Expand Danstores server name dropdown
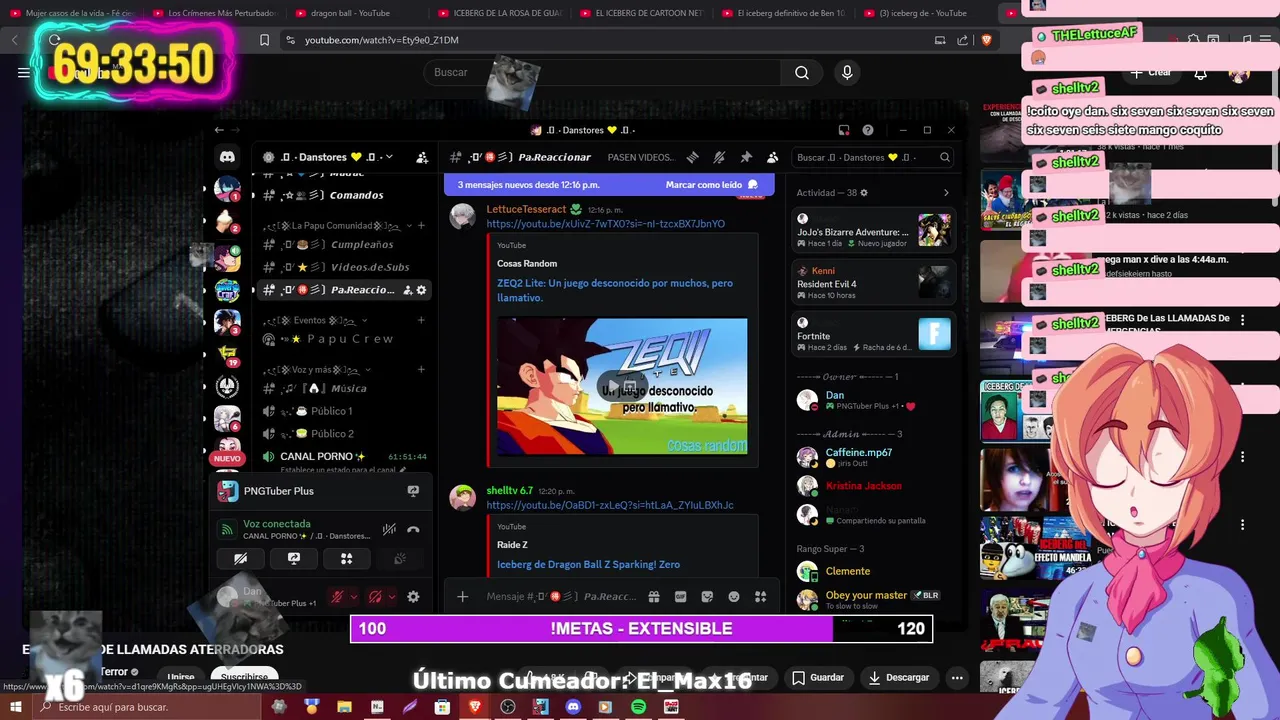 click(x=389, y=157)
